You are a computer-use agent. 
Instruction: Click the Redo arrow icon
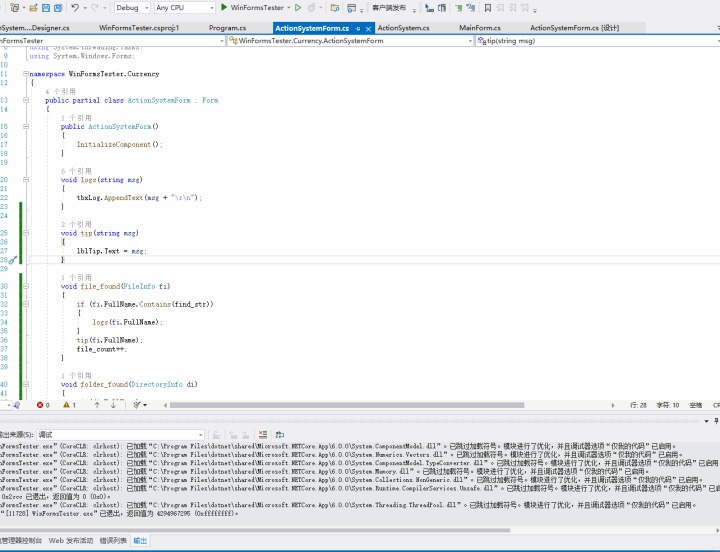tap(96, 7)
